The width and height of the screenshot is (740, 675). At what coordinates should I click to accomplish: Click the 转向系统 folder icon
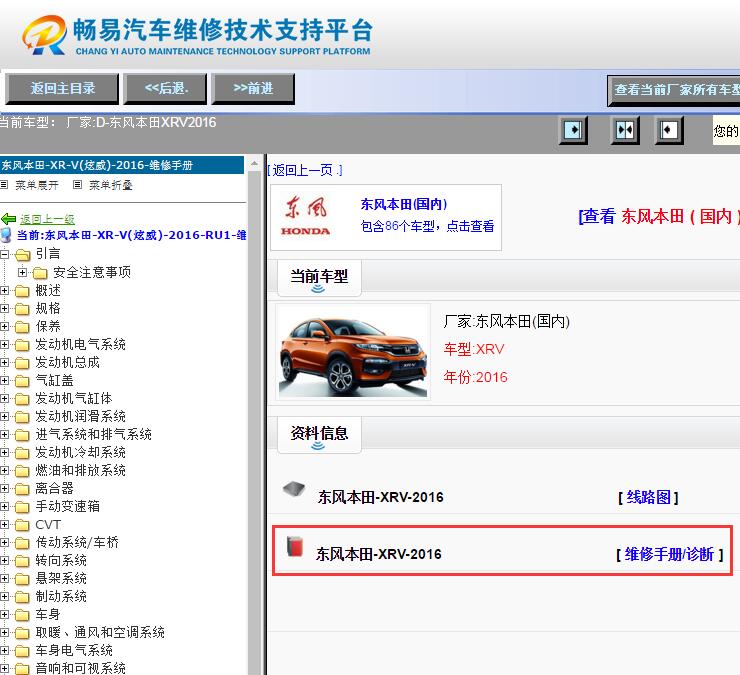point(22,561)
